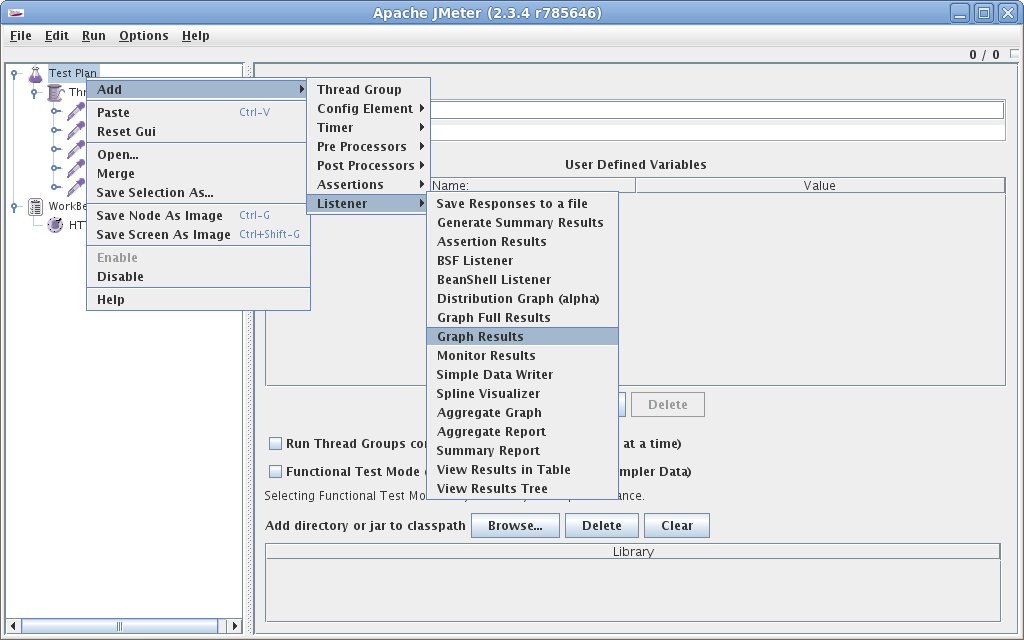This screenshot has height=640, width=1024.
Task: Expand the Assertions submenu
Action: [x=368, y=184]
